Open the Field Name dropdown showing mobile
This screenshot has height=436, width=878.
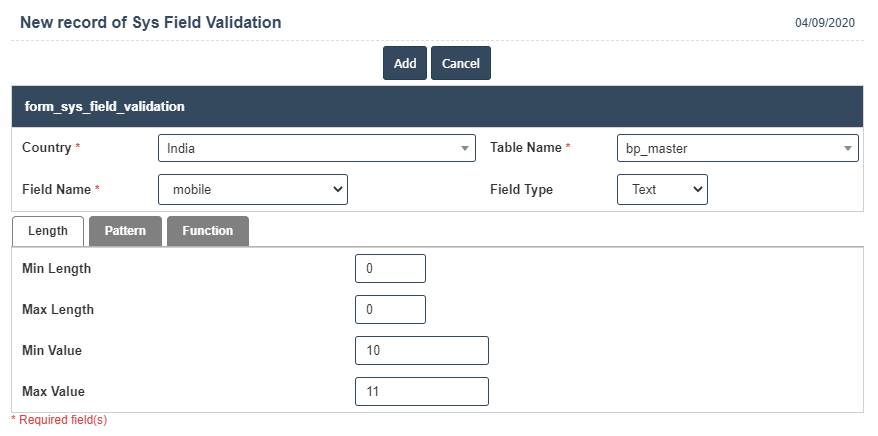coord(252,189)
